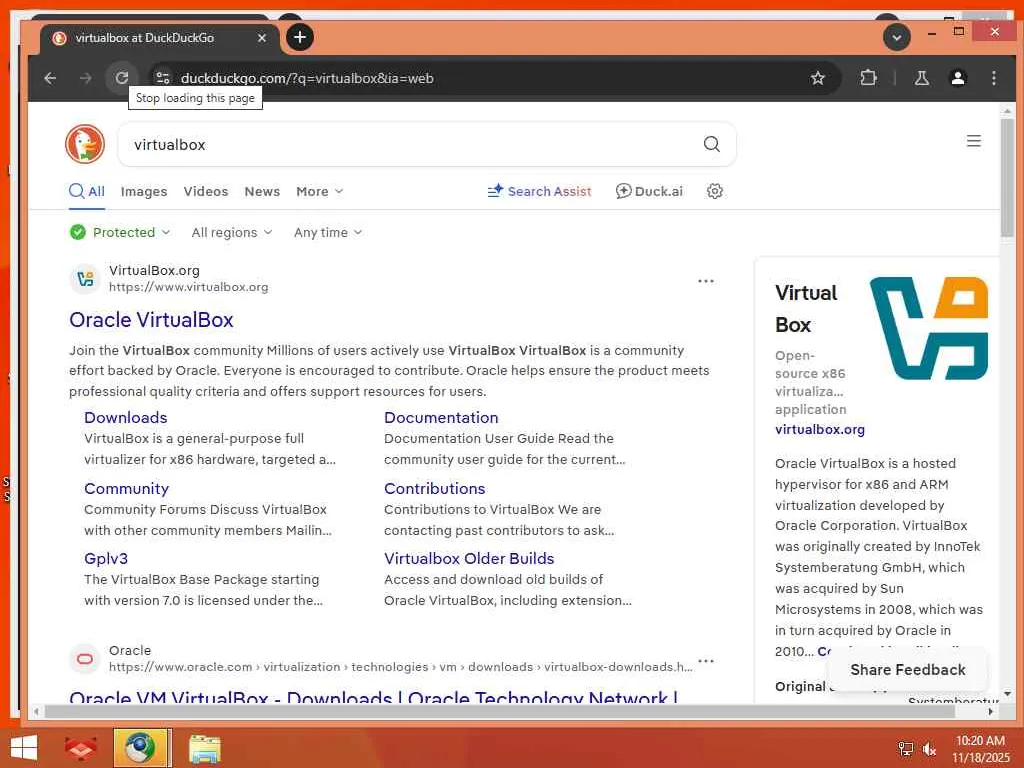
Task: Click scroll down arrow on vertical scrollbar
Action: (1008, 694)
